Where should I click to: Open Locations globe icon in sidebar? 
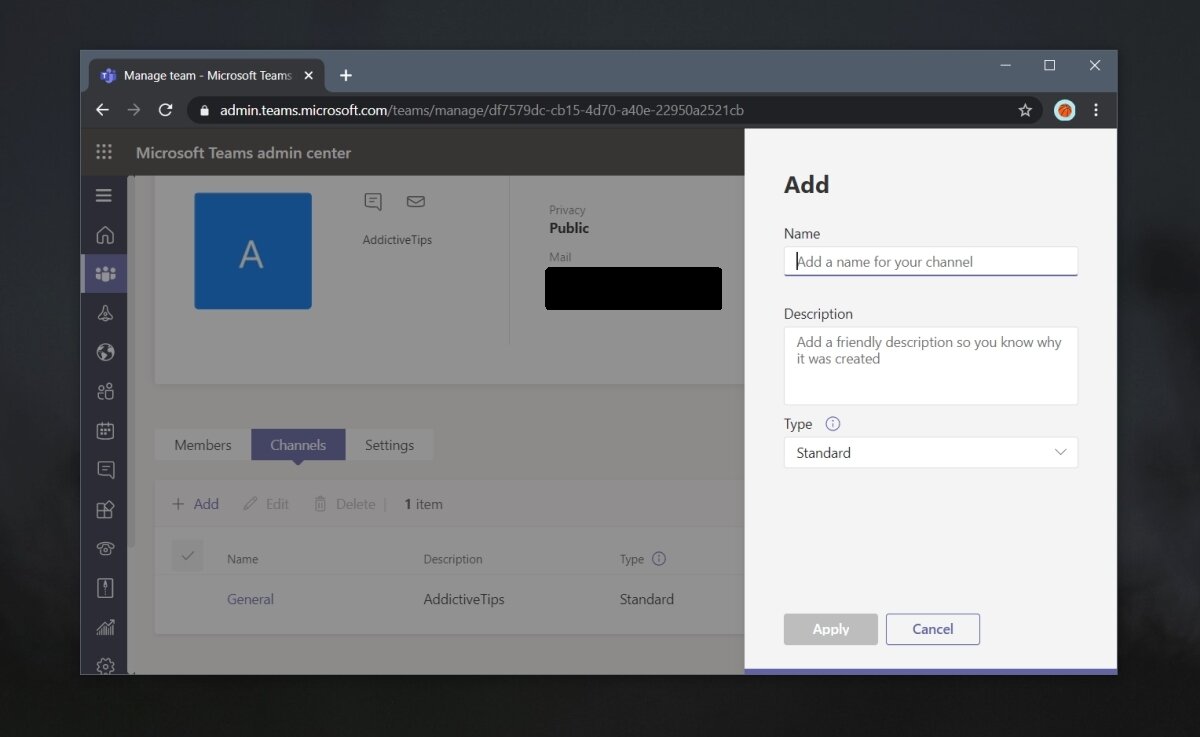tap(105, 352)
